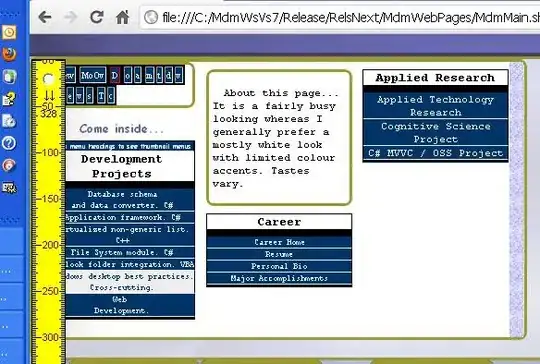
Task: Open the yellow clock icon in the taskbar
Action: [9, 32]
